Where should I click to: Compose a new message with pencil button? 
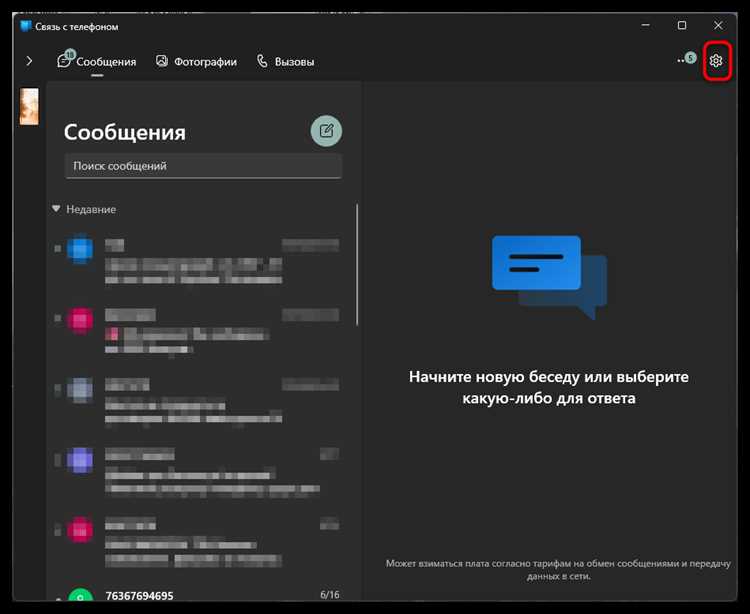tap(326, 131)
